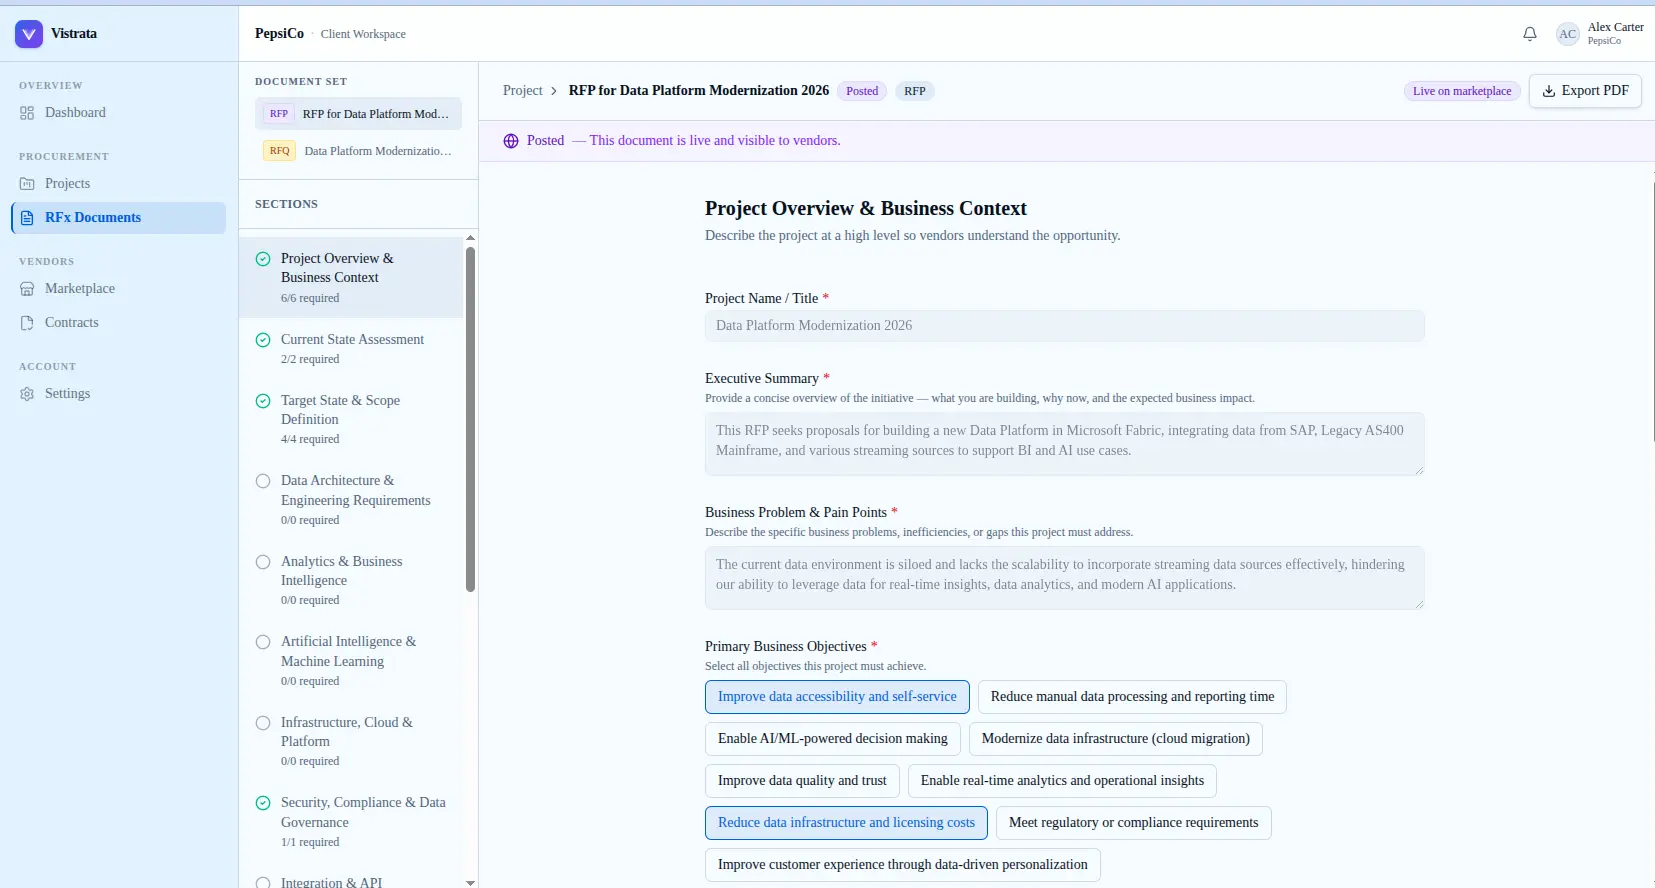
Task: Click the Business Problem & Pain Points textarea
Action: (x=1064, y=578)
